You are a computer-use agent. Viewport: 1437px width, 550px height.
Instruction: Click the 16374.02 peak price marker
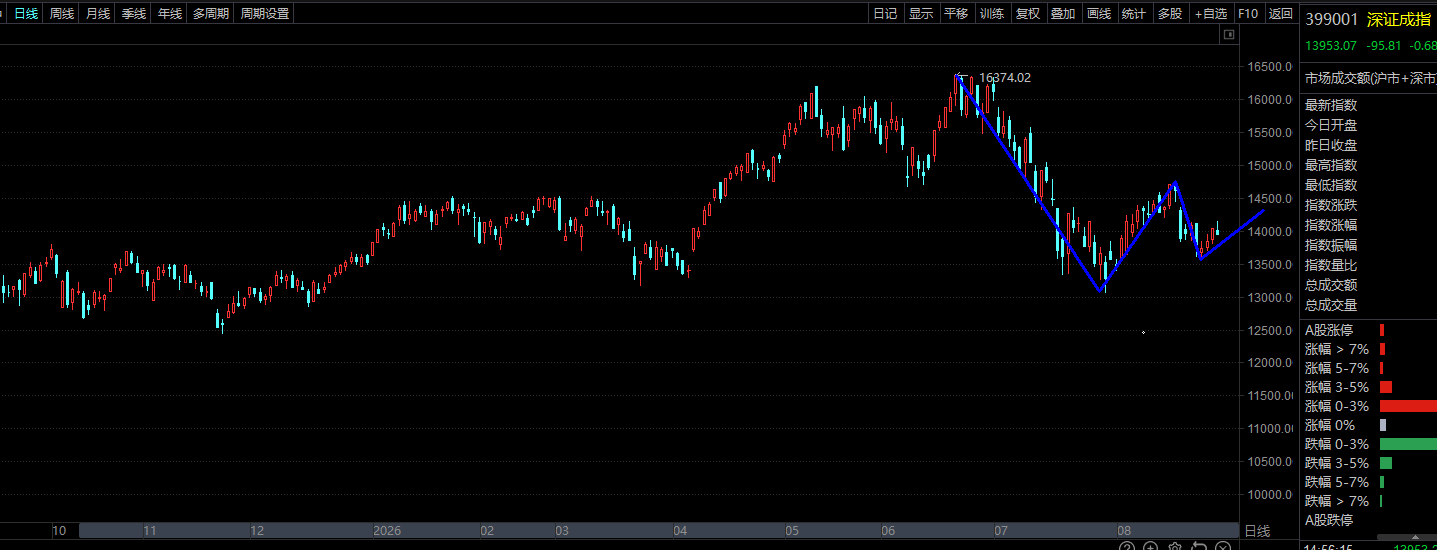[1005, 77]
